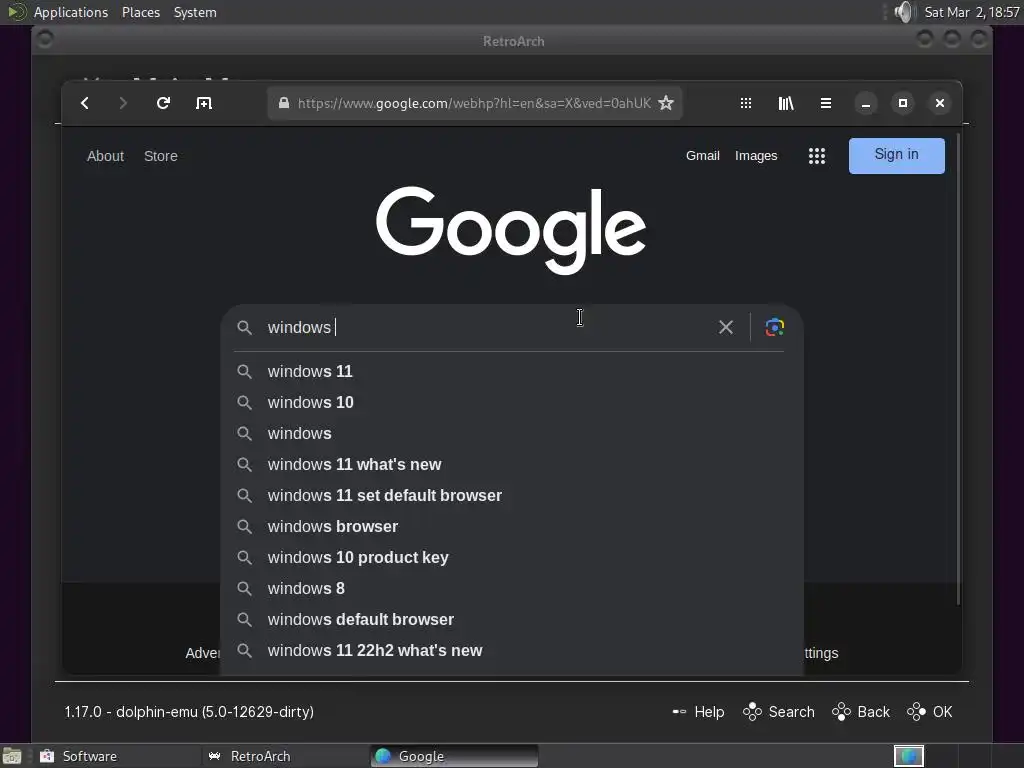The image size is (1024, 768).
Task: Select the 'windows 11' suggestion
Action: click(512, 372)
